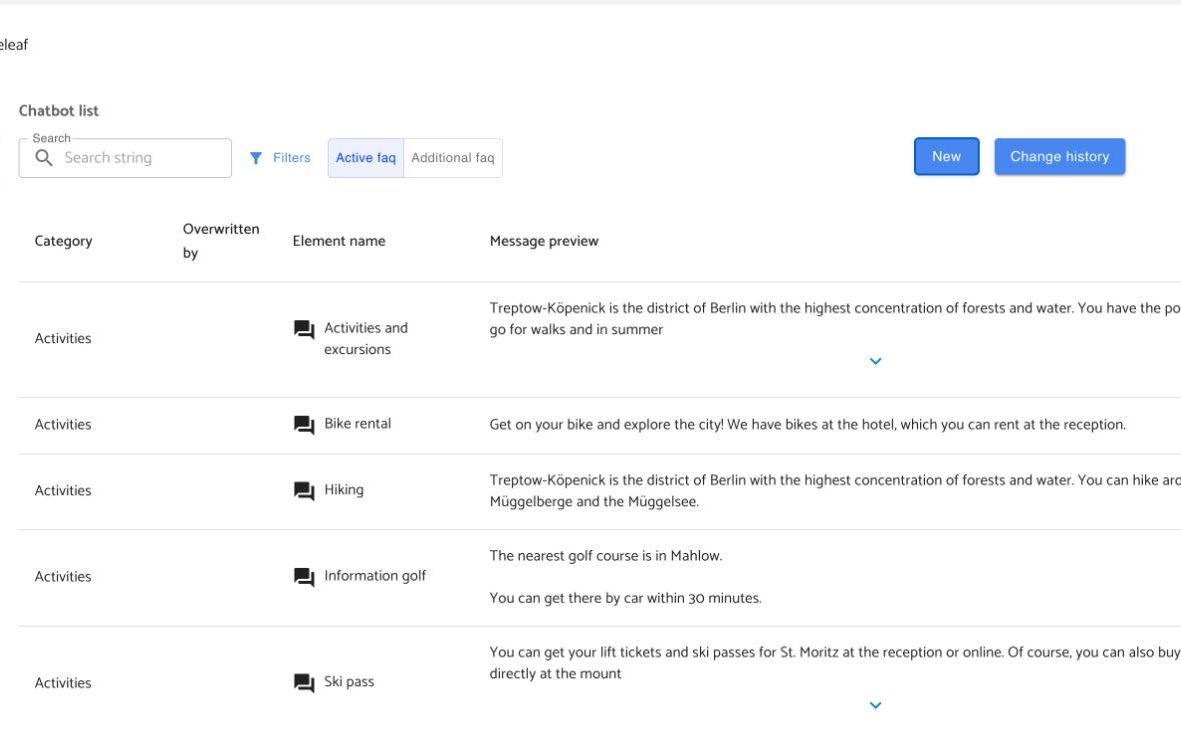Open the Filters options
This screenshot has width=1181, height=738.
(291, 158)
